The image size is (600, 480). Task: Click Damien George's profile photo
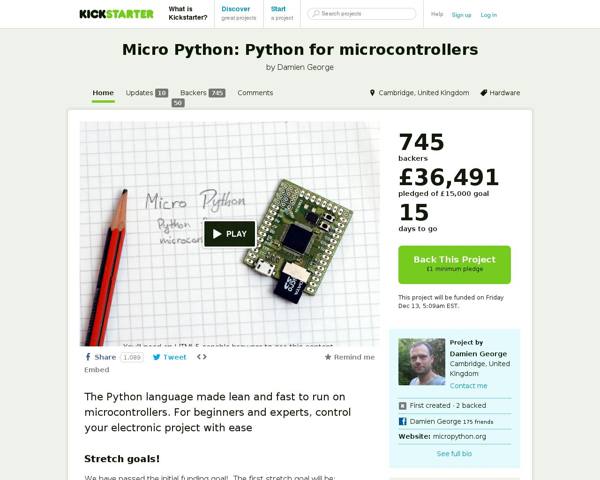[x=421, y=361]
